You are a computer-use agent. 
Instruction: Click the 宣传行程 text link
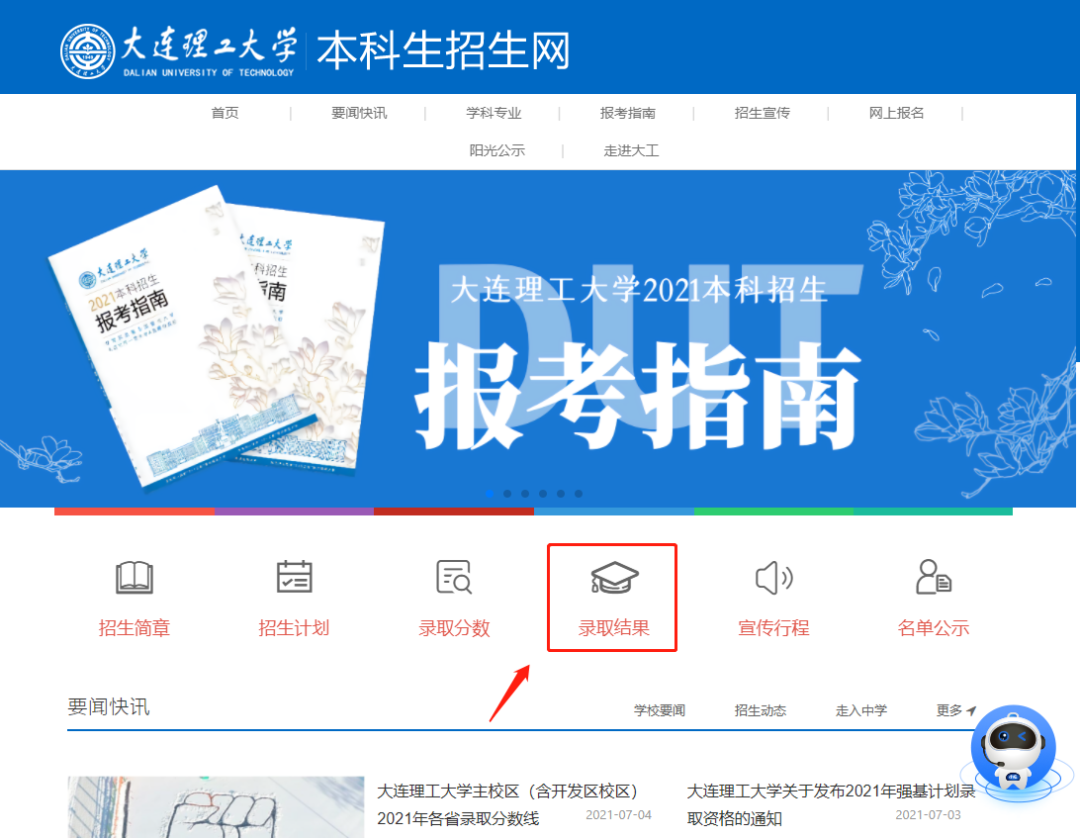point(773,627)
